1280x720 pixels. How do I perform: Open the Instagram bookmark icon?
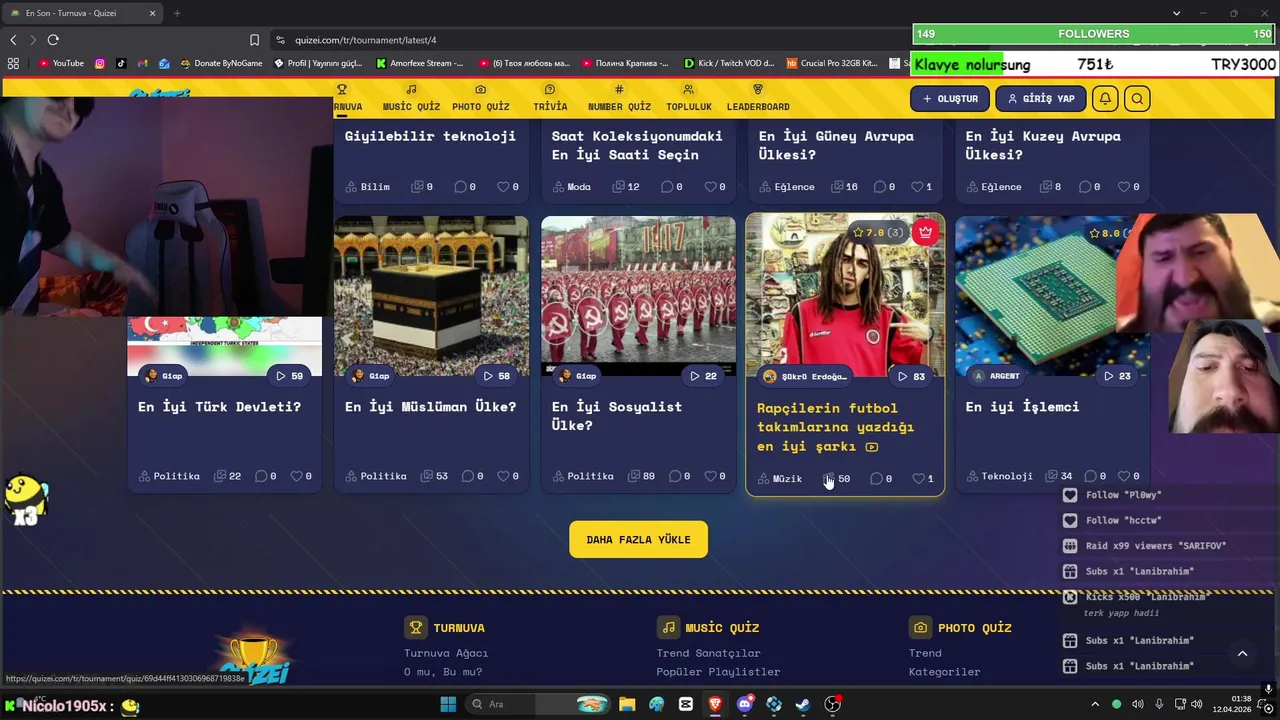coord(100,63)
